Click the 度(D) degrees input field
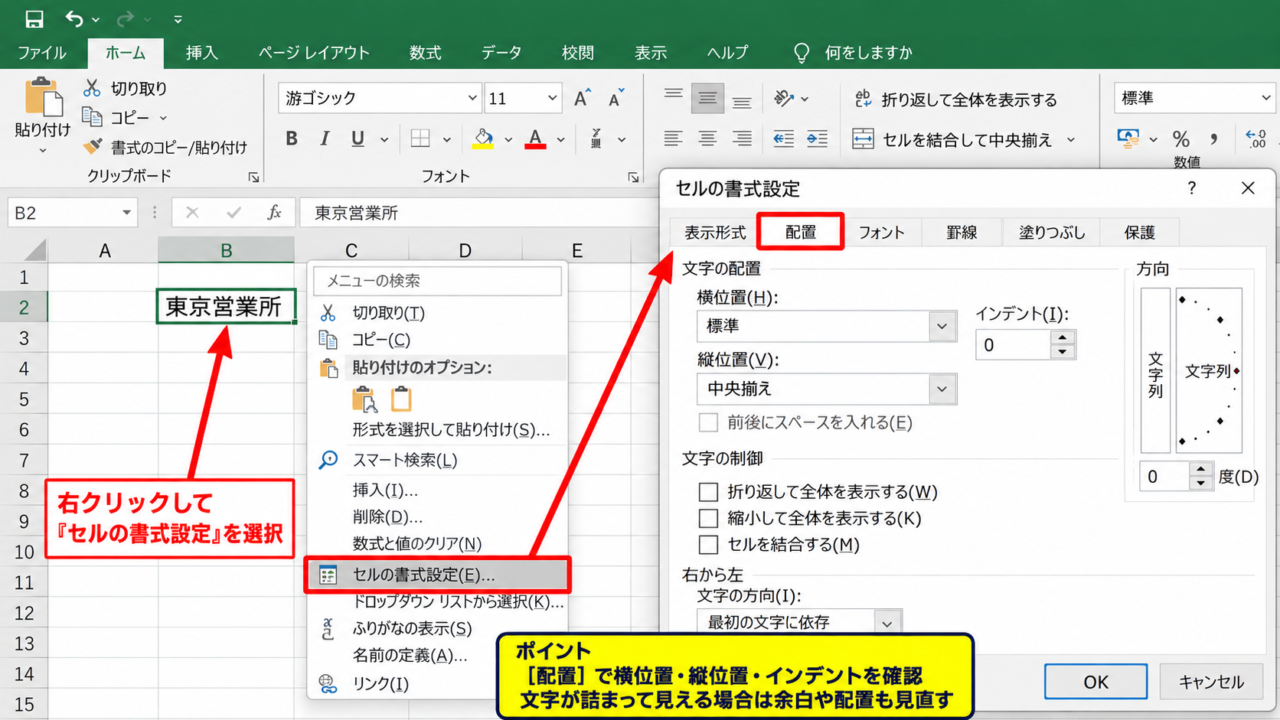The height and width of the screenshot is (720, 1280). [1165, 477]
